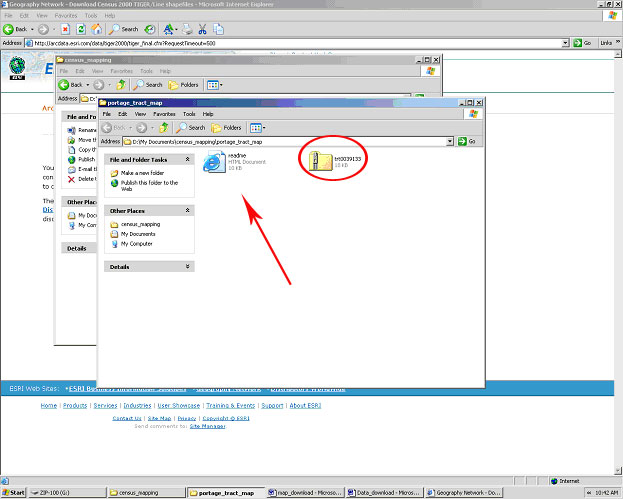The image size is (623, 499).
Task: Open Favorites menu in Internet Explorer
Action: click(66, 15)
